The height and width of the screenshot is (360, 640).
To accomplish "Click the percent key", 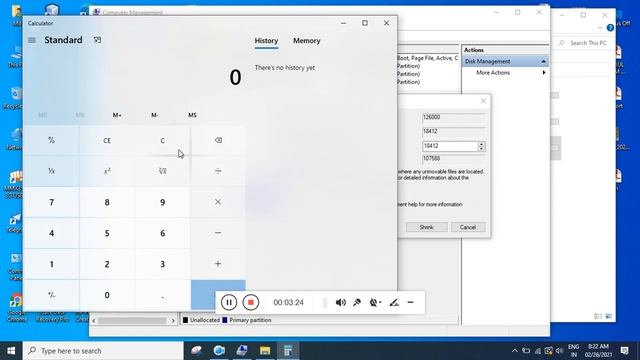I will click(51, 140).
